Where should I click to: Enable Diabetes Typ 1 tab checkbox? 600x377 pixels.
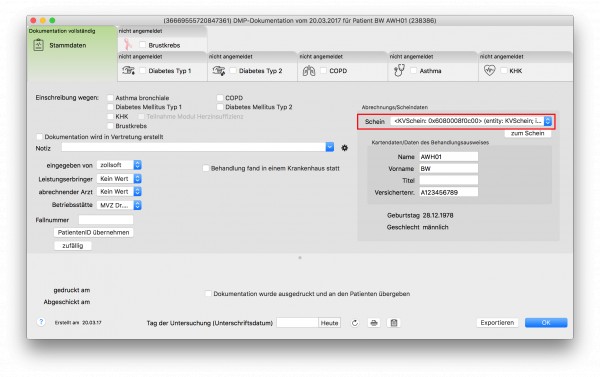click(x=142, y=70)
